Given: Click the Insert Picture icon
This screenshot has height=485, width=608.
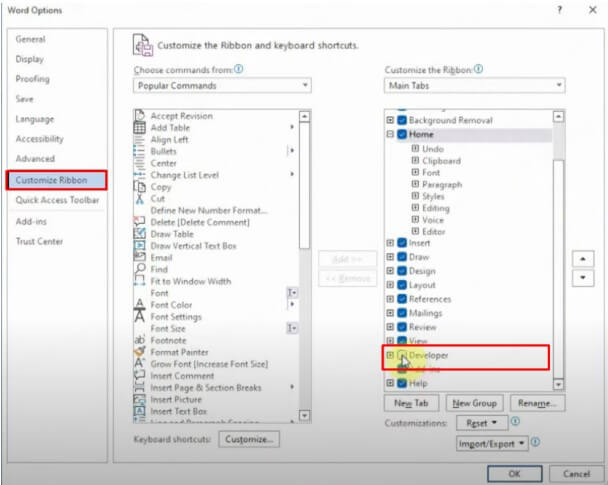Looking at the screenshot, I should tap(140, 399).
